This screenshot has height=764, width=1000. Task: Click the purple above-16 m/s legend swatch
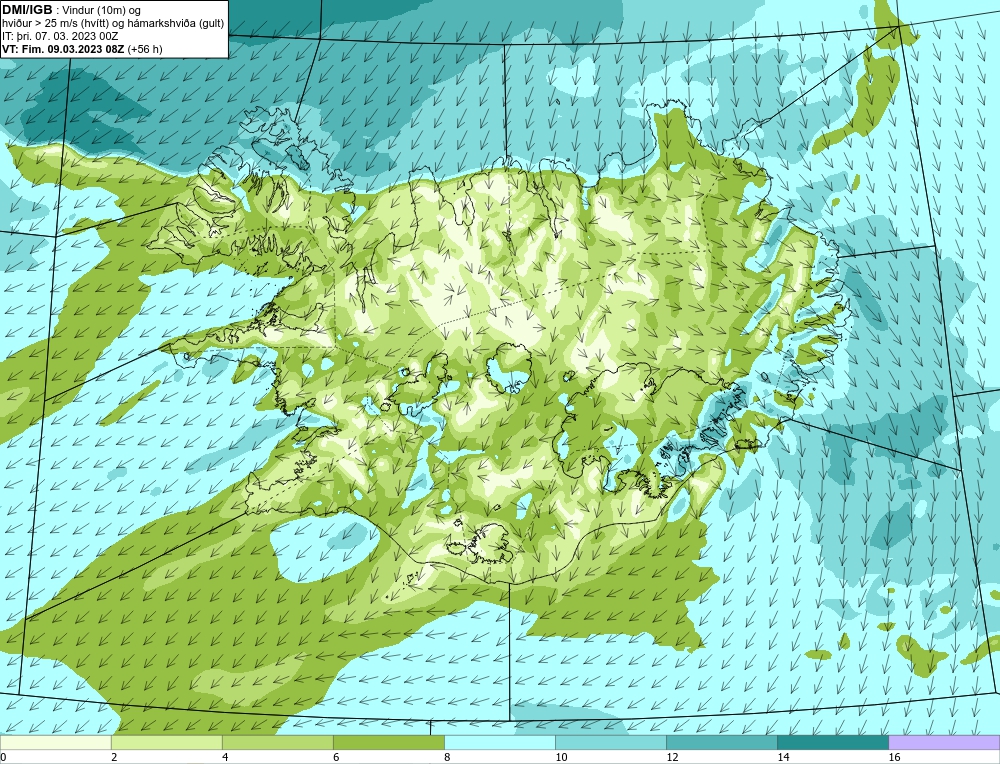(x=944, y=742)
